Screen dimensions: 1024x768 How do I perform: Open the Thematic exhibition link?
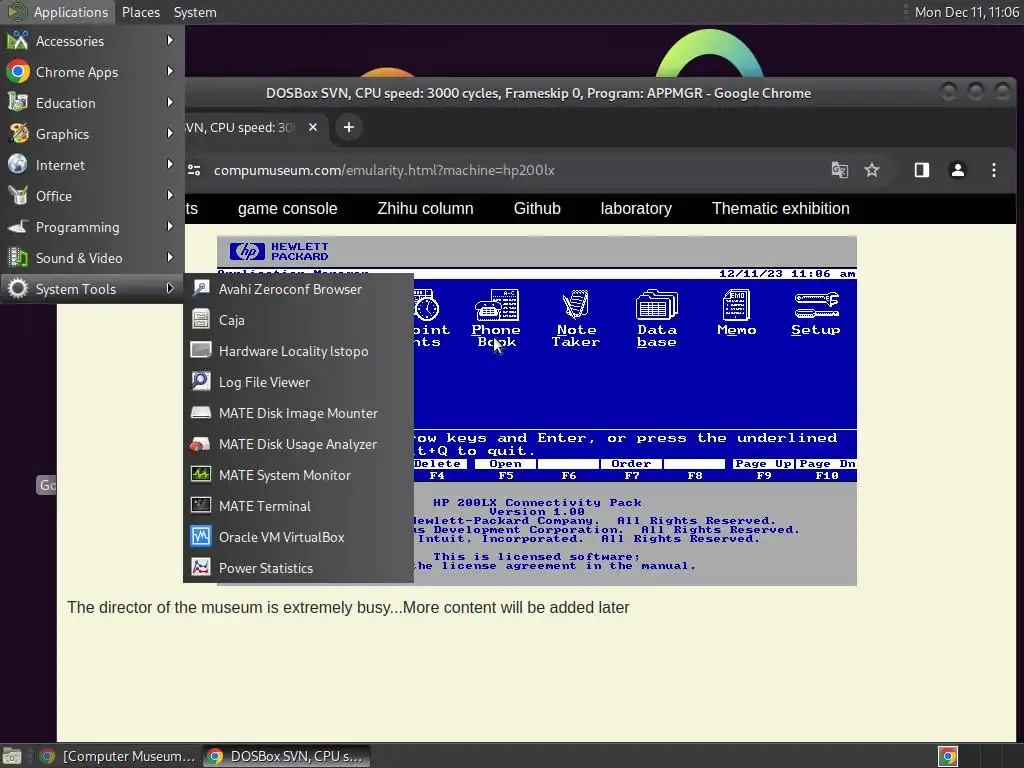coord(780,208)
